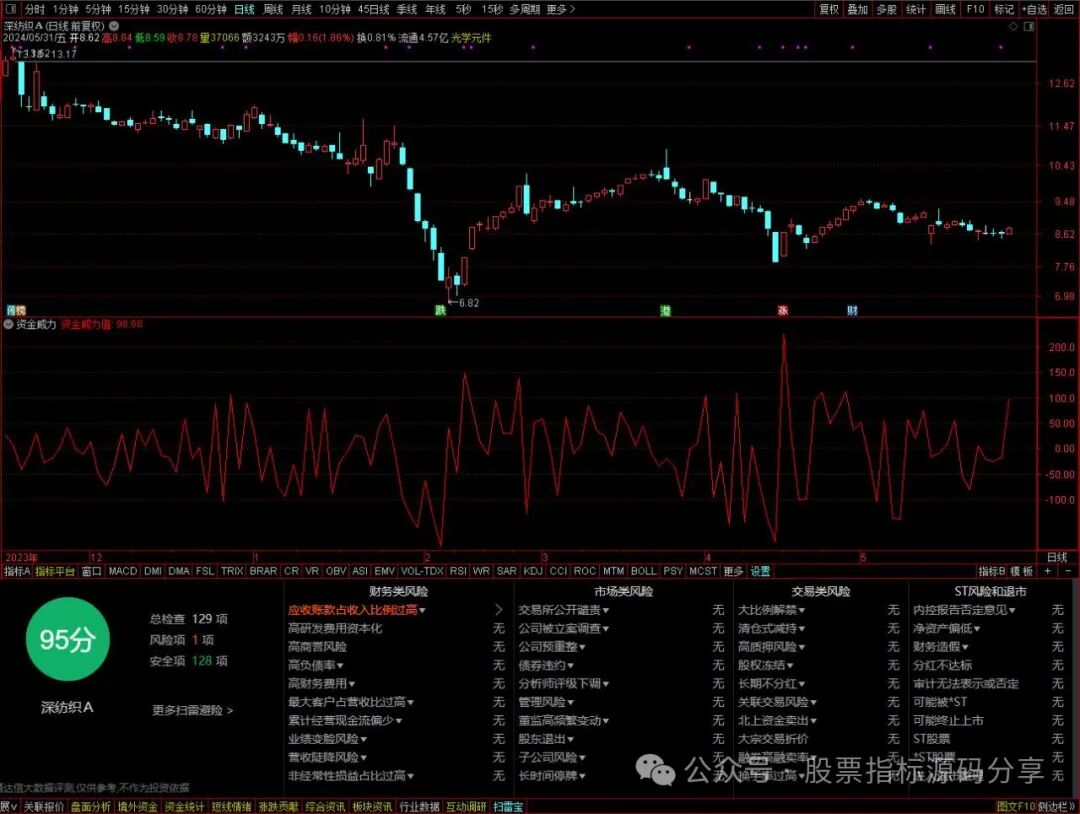
Task: Switch to the 月线 monthly period
Action: (x=302, y=9)
